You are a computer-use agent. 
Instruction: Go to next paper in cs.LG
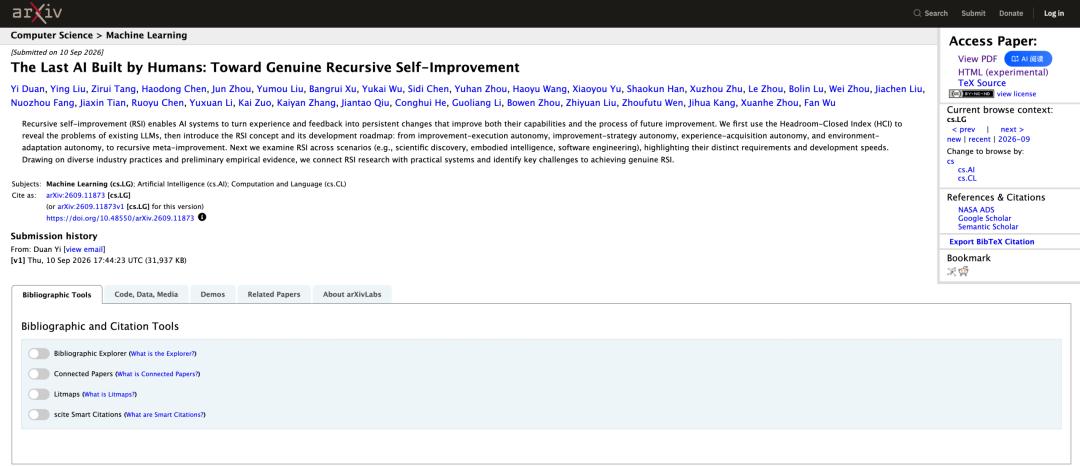[1012, 129]
